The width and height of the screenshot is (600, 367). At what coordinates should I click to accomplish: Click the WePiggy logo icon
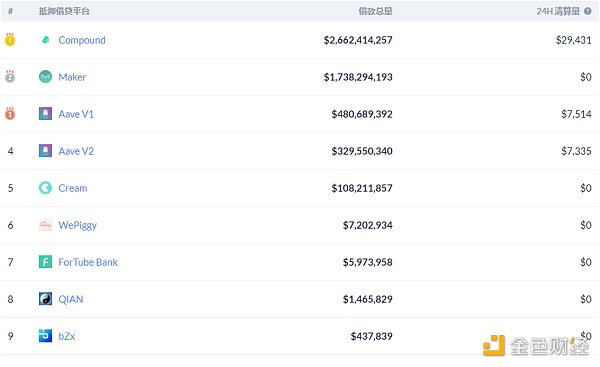(46, 225)
